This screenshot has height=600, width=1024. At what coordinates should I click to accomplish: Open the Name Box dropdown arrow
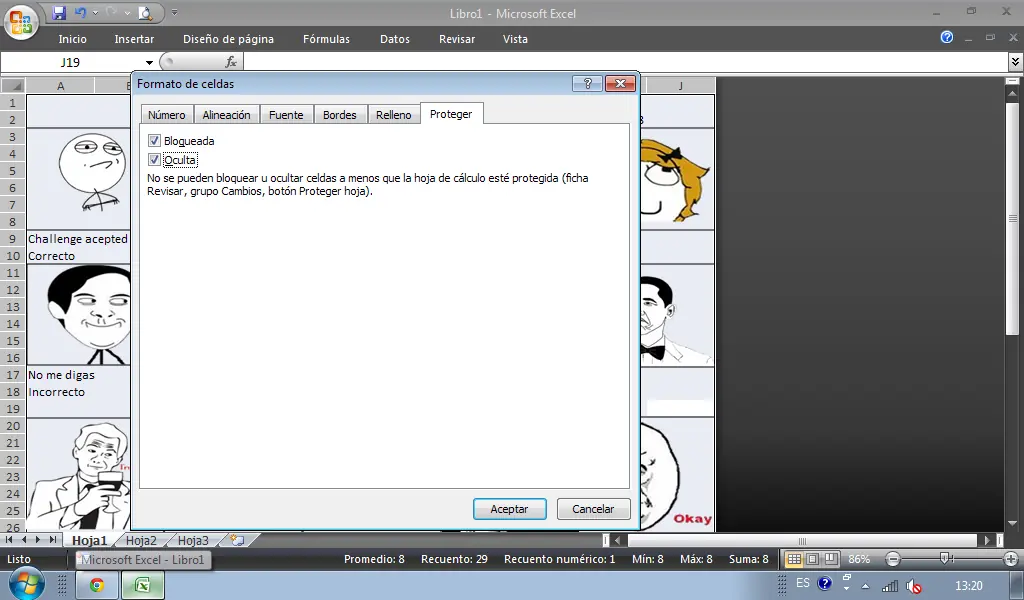coord(149,63)
